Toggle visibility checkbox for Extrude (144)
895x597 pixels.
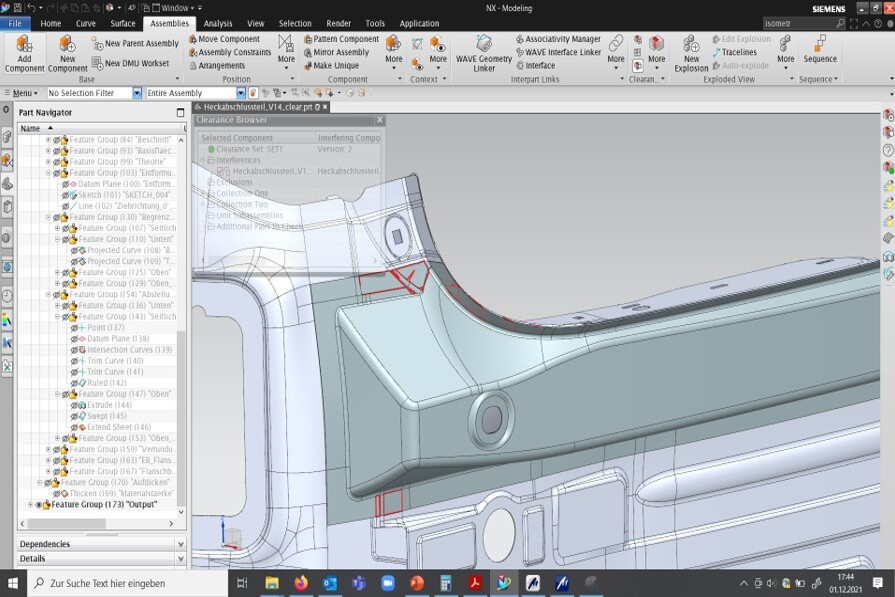[74, 405]
